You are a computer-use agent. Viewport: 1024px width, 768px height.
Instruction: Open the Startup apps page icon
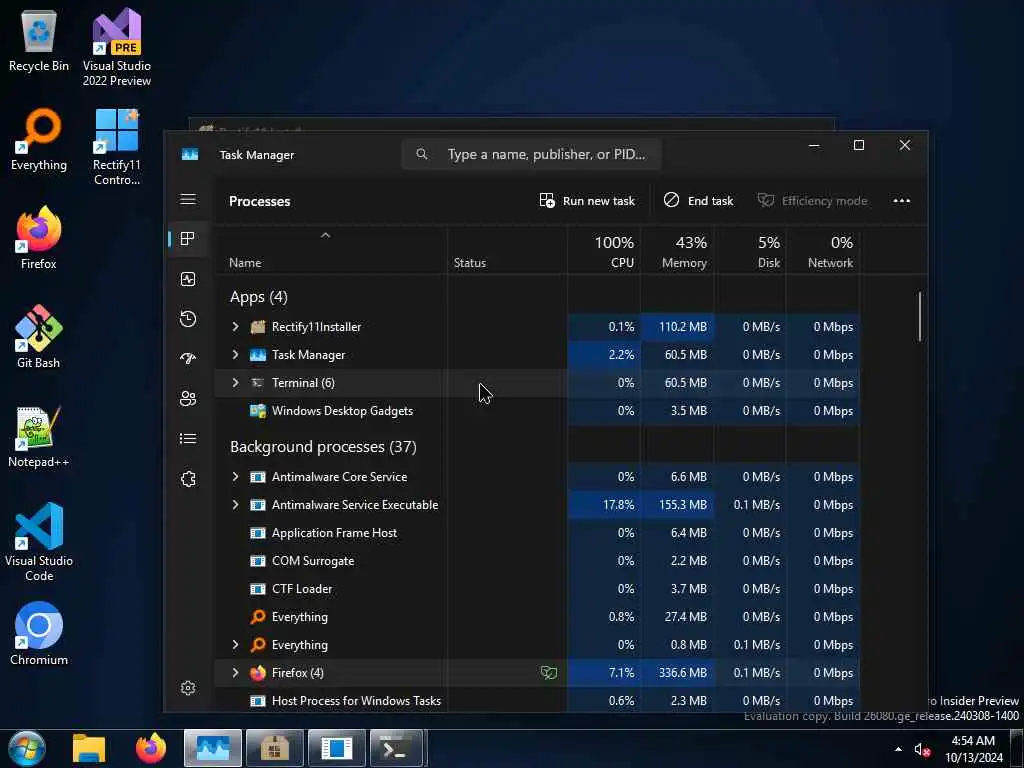188,359
